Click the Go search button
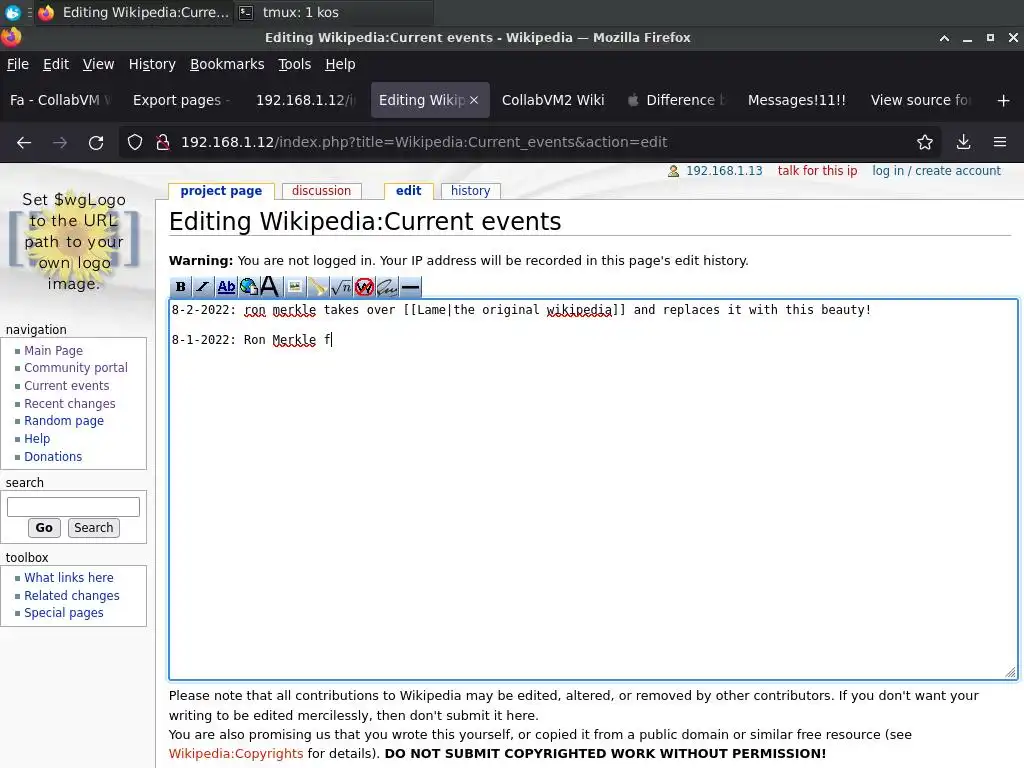 coord(44,528)
